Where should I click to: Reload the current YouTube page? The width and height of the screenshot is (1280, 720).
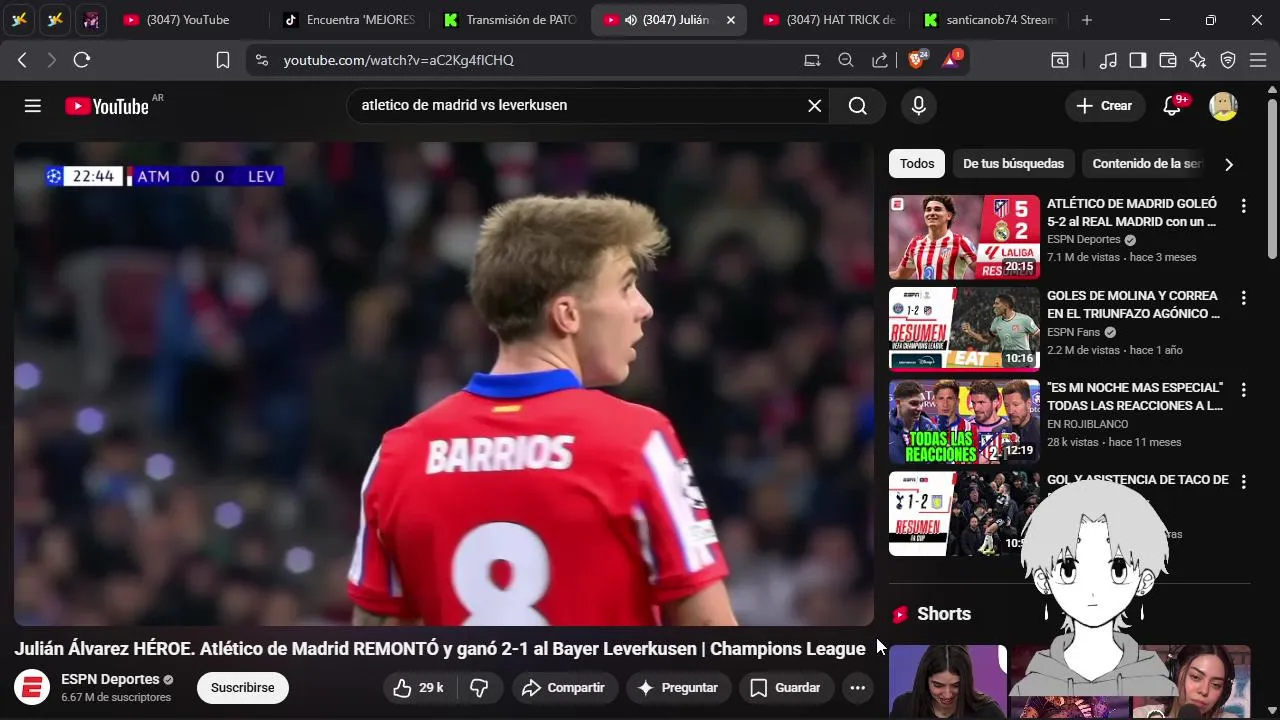point(82,60)
